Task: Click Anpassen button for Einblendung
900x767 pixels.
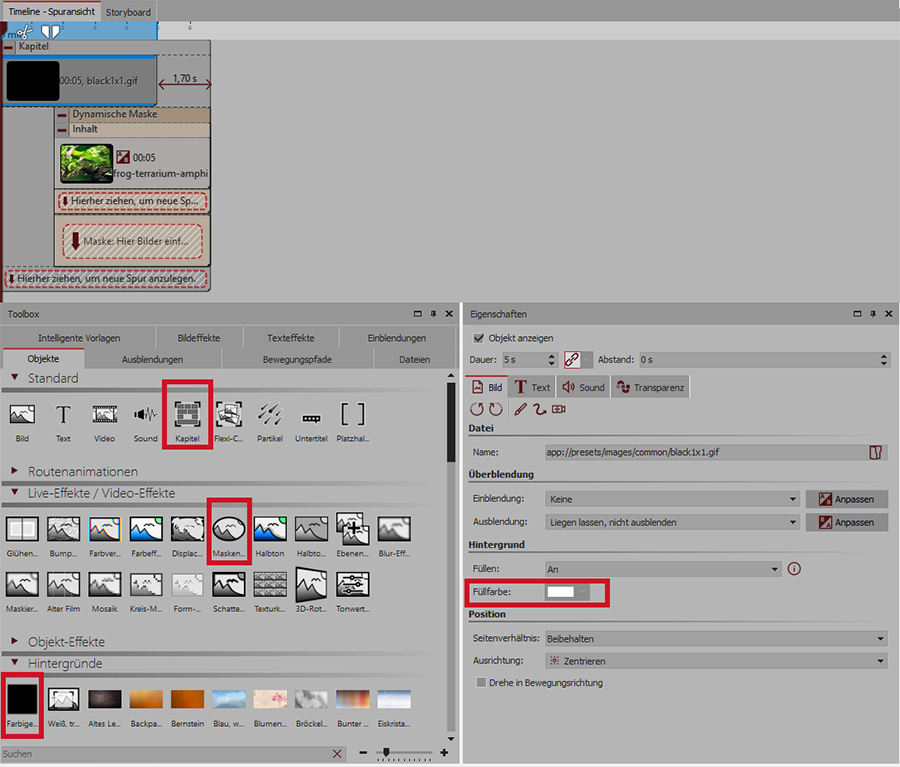Action: click(x=846, y=499)
